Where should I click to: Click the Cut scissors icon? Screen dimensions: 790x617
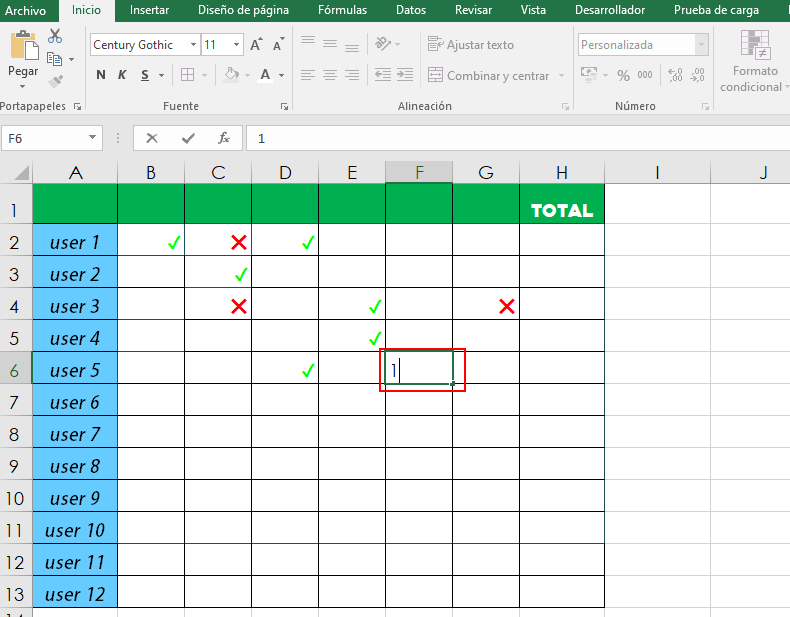[55, 36]
